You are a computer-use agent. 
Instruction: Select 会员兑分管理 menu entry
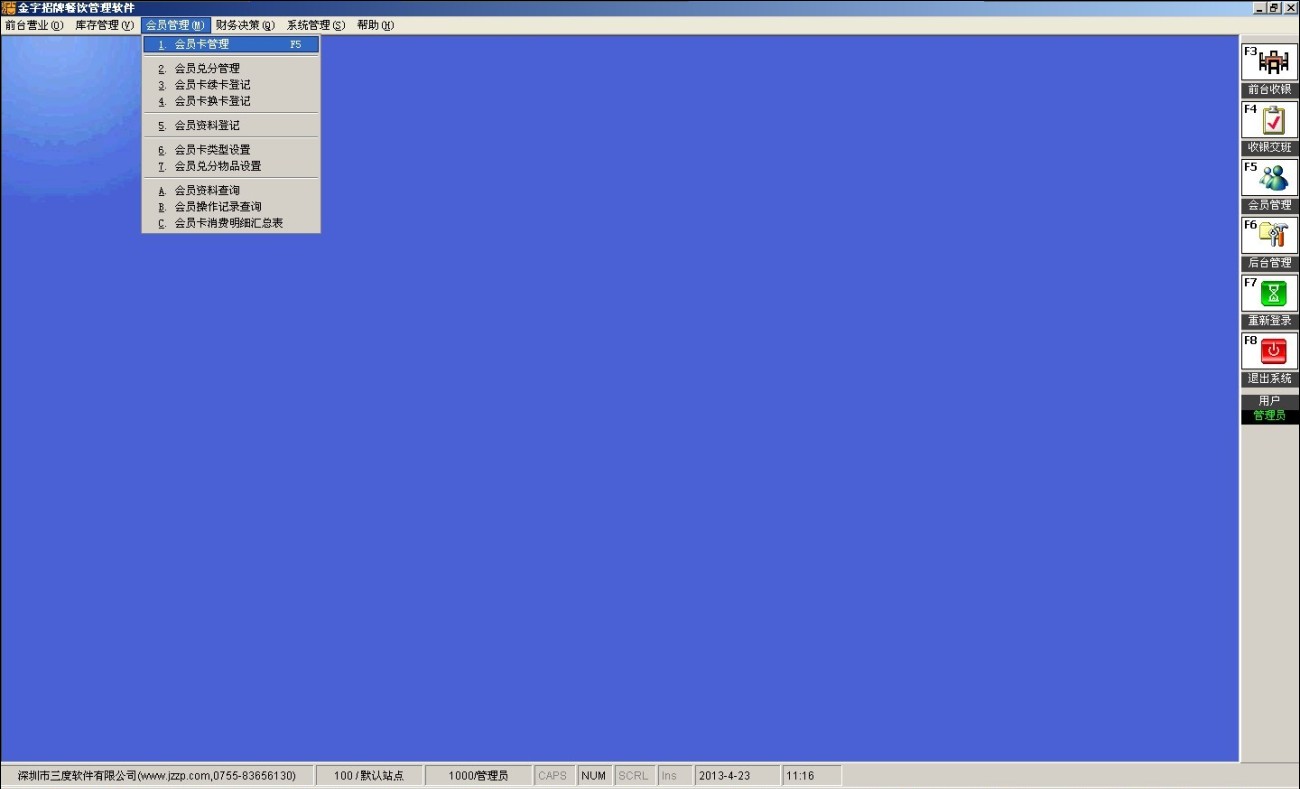(231, 68)
